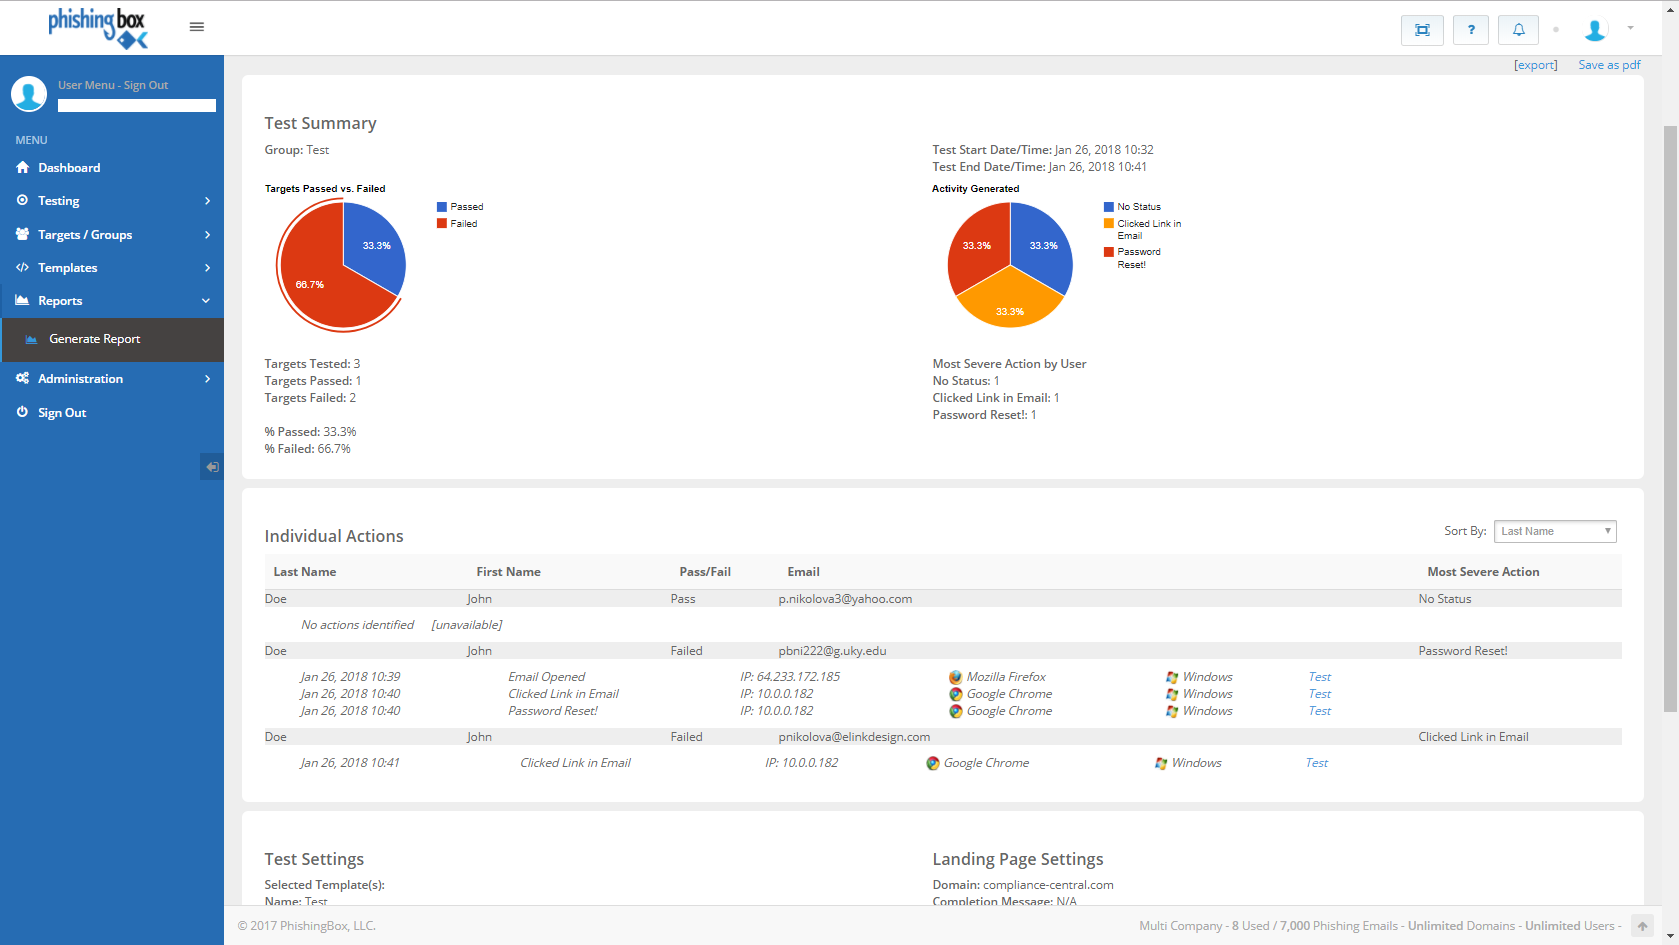
Task: Go to the Dashboard menu item
Action: [x=69, y=168]
